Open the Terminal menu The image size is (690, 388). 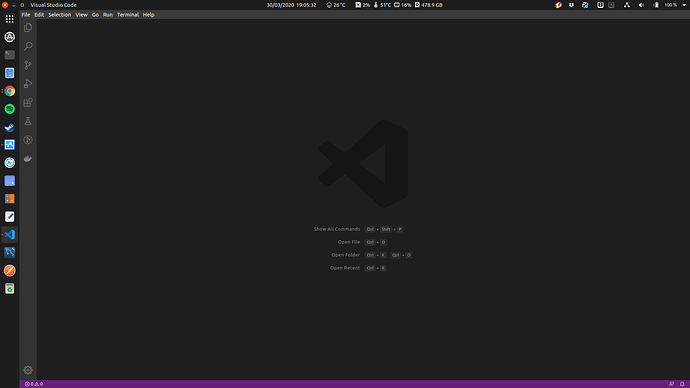point(128,15)
